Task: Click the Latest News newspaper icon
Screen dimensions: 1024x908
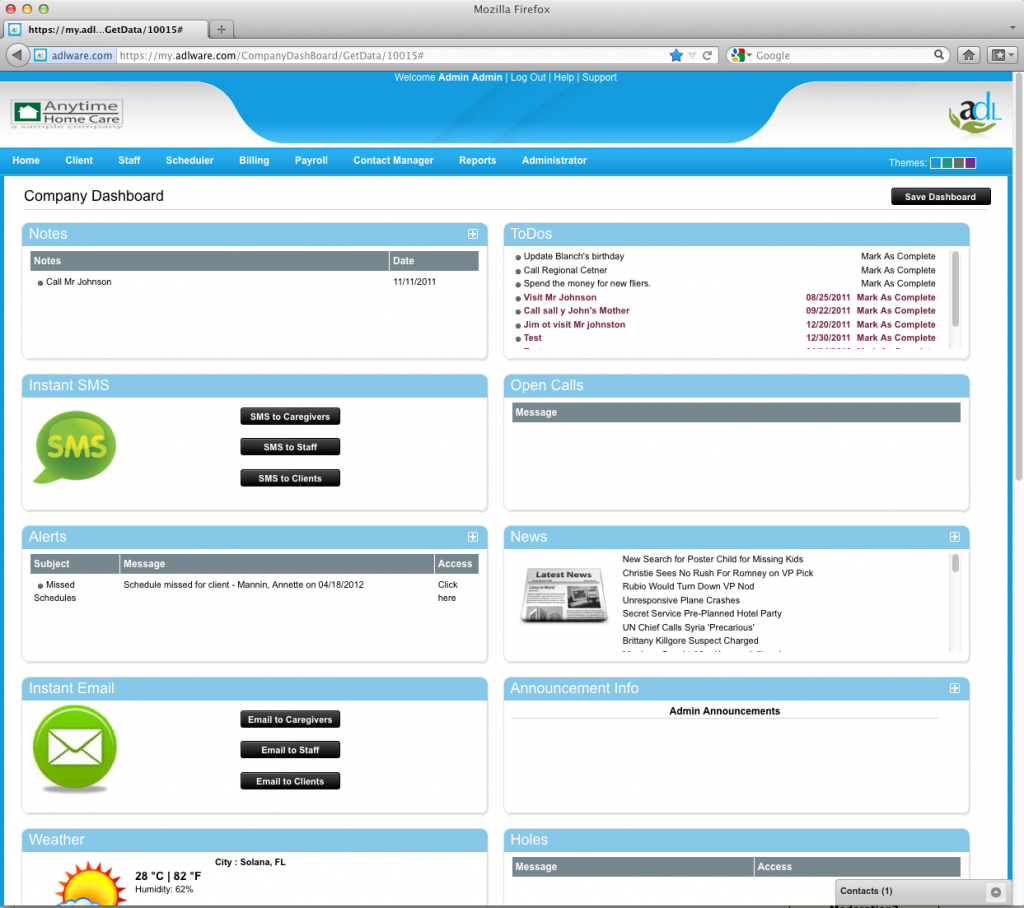Action: coord(563,594)
